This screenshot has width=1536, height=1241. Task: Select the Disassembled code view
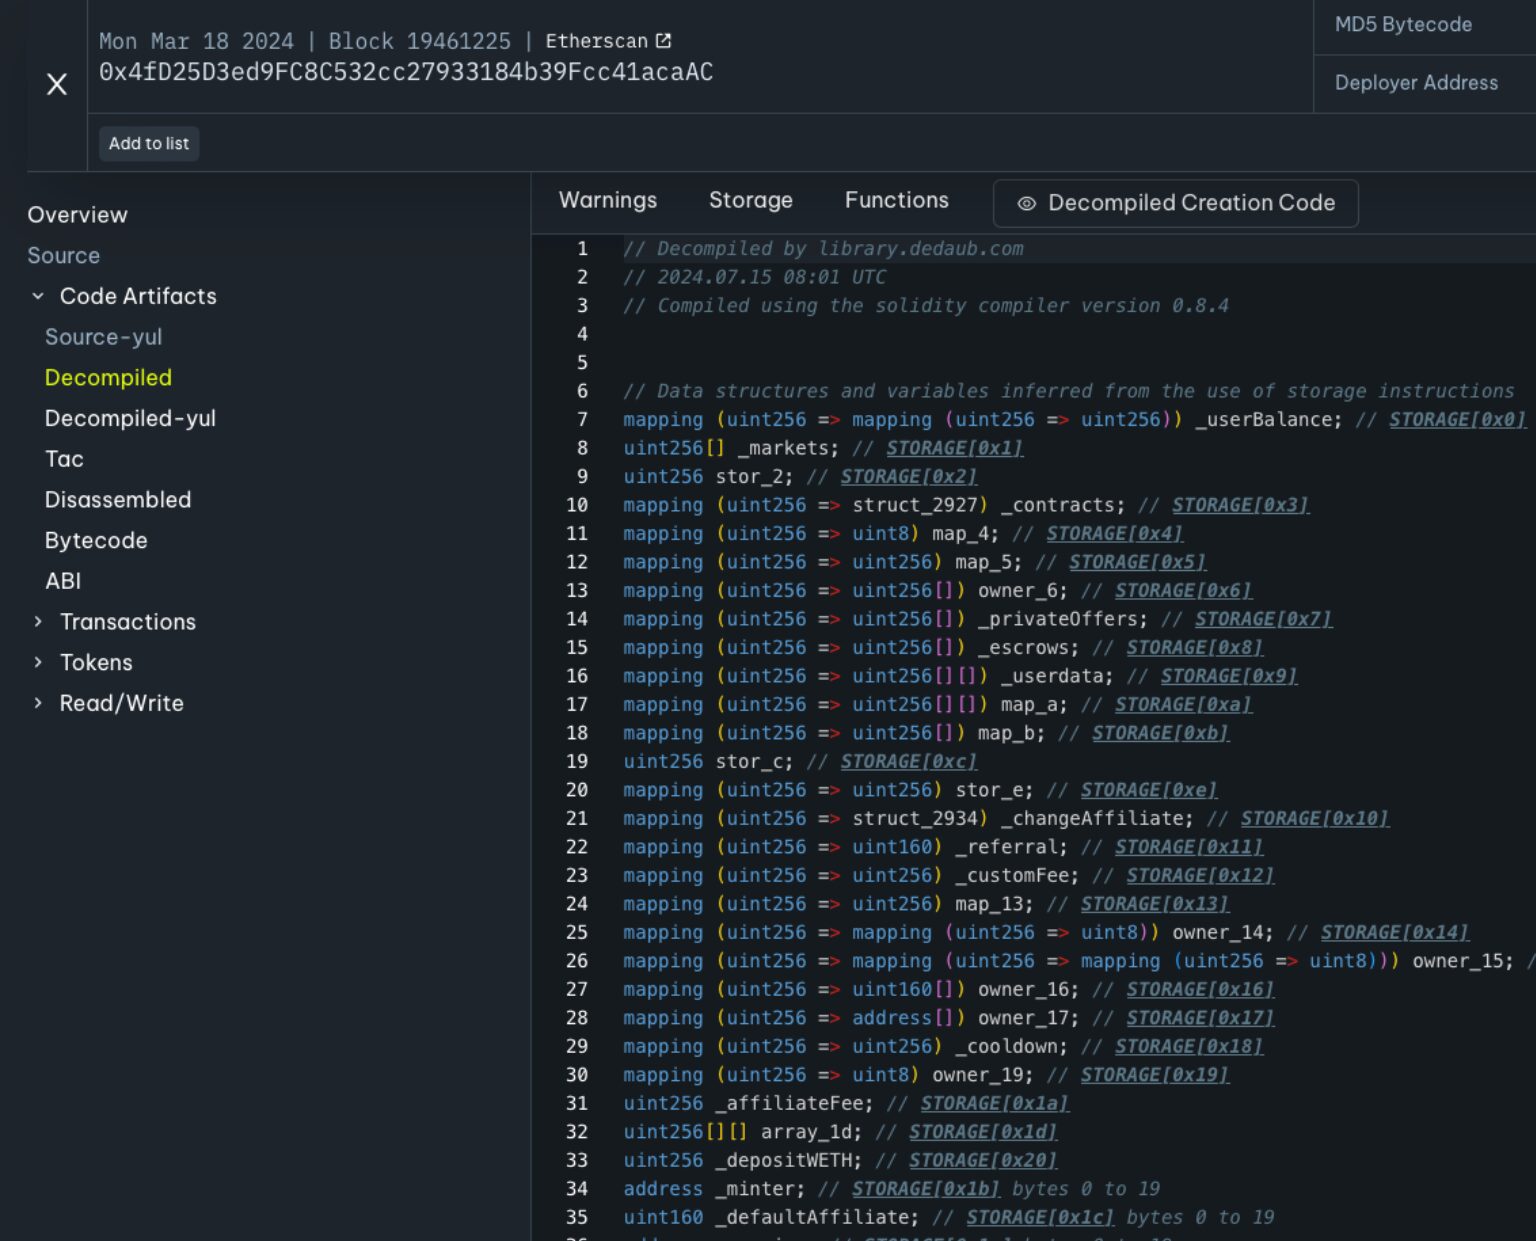pyautogui.click(x=117, y=500)
